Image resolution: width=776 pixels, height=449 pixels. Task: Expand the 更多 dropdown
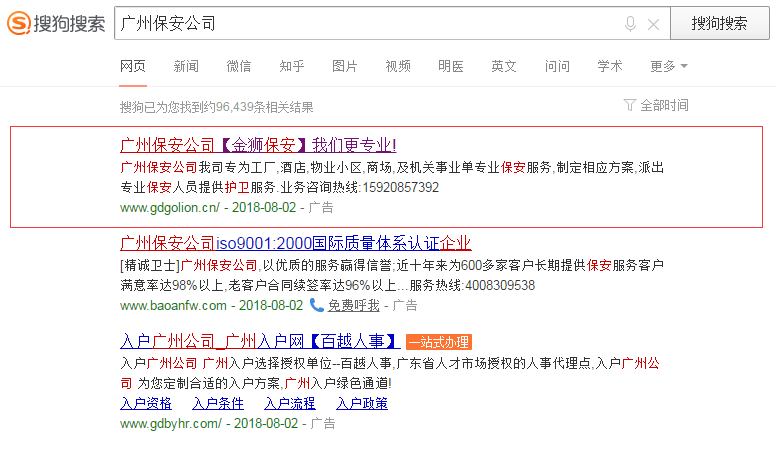pos(669,66)
